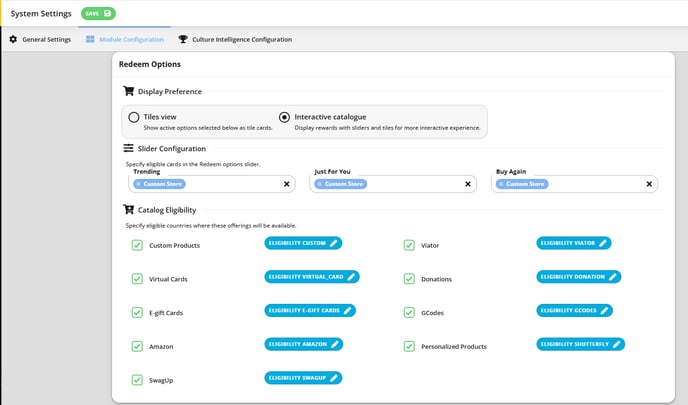Uncheck Virtual Cards checkbox
This screenshot has height=405, width=688.
click(x=137, y=279)
